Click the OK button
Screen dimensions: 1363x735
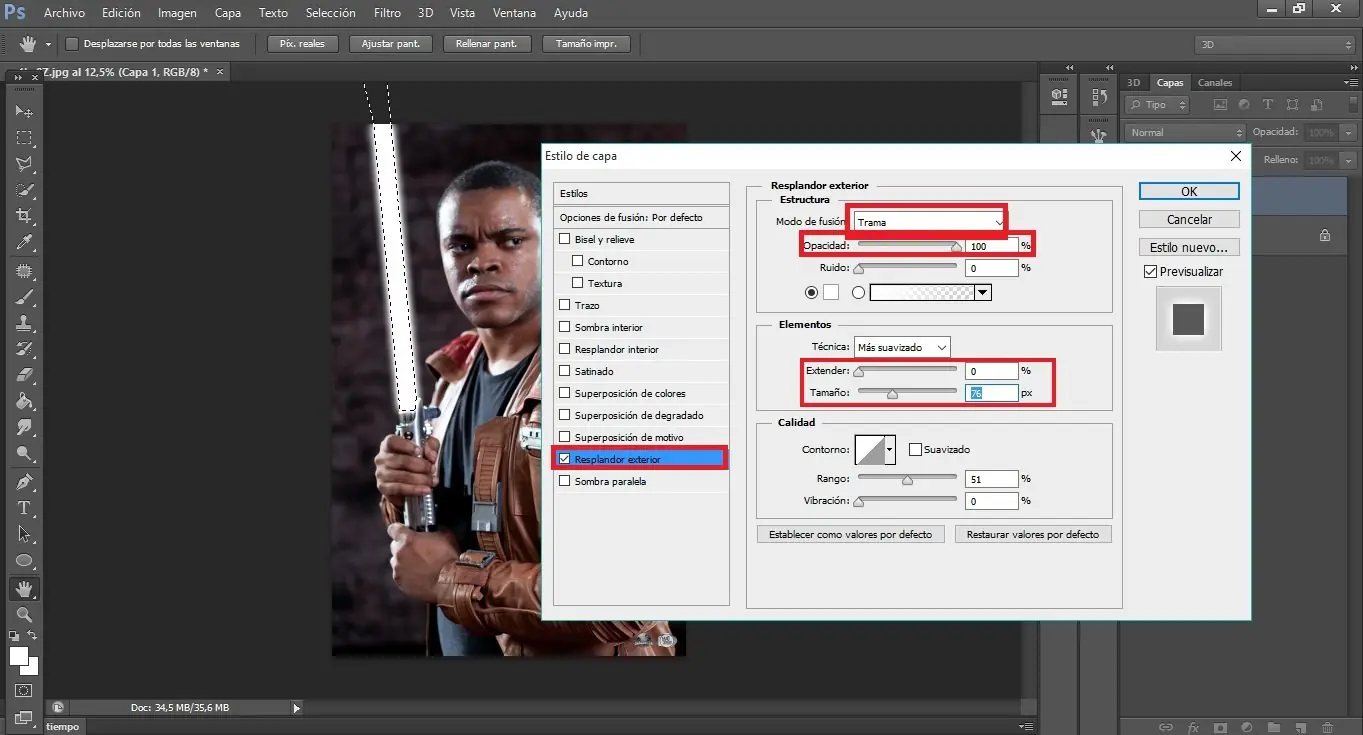pyautogui.click(x=1188, y=191)
